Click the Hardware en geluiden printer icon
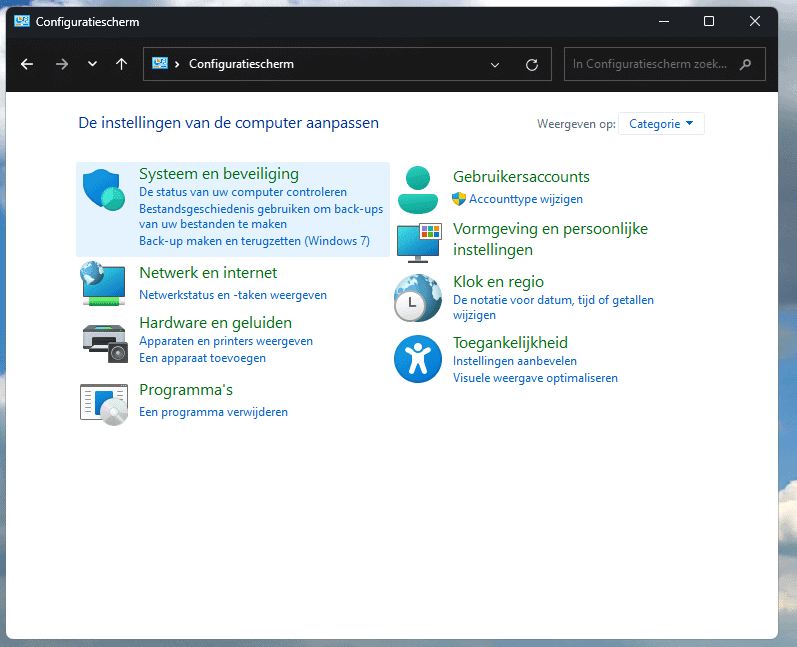Screen dimensions: 797x647 point(103,342)
